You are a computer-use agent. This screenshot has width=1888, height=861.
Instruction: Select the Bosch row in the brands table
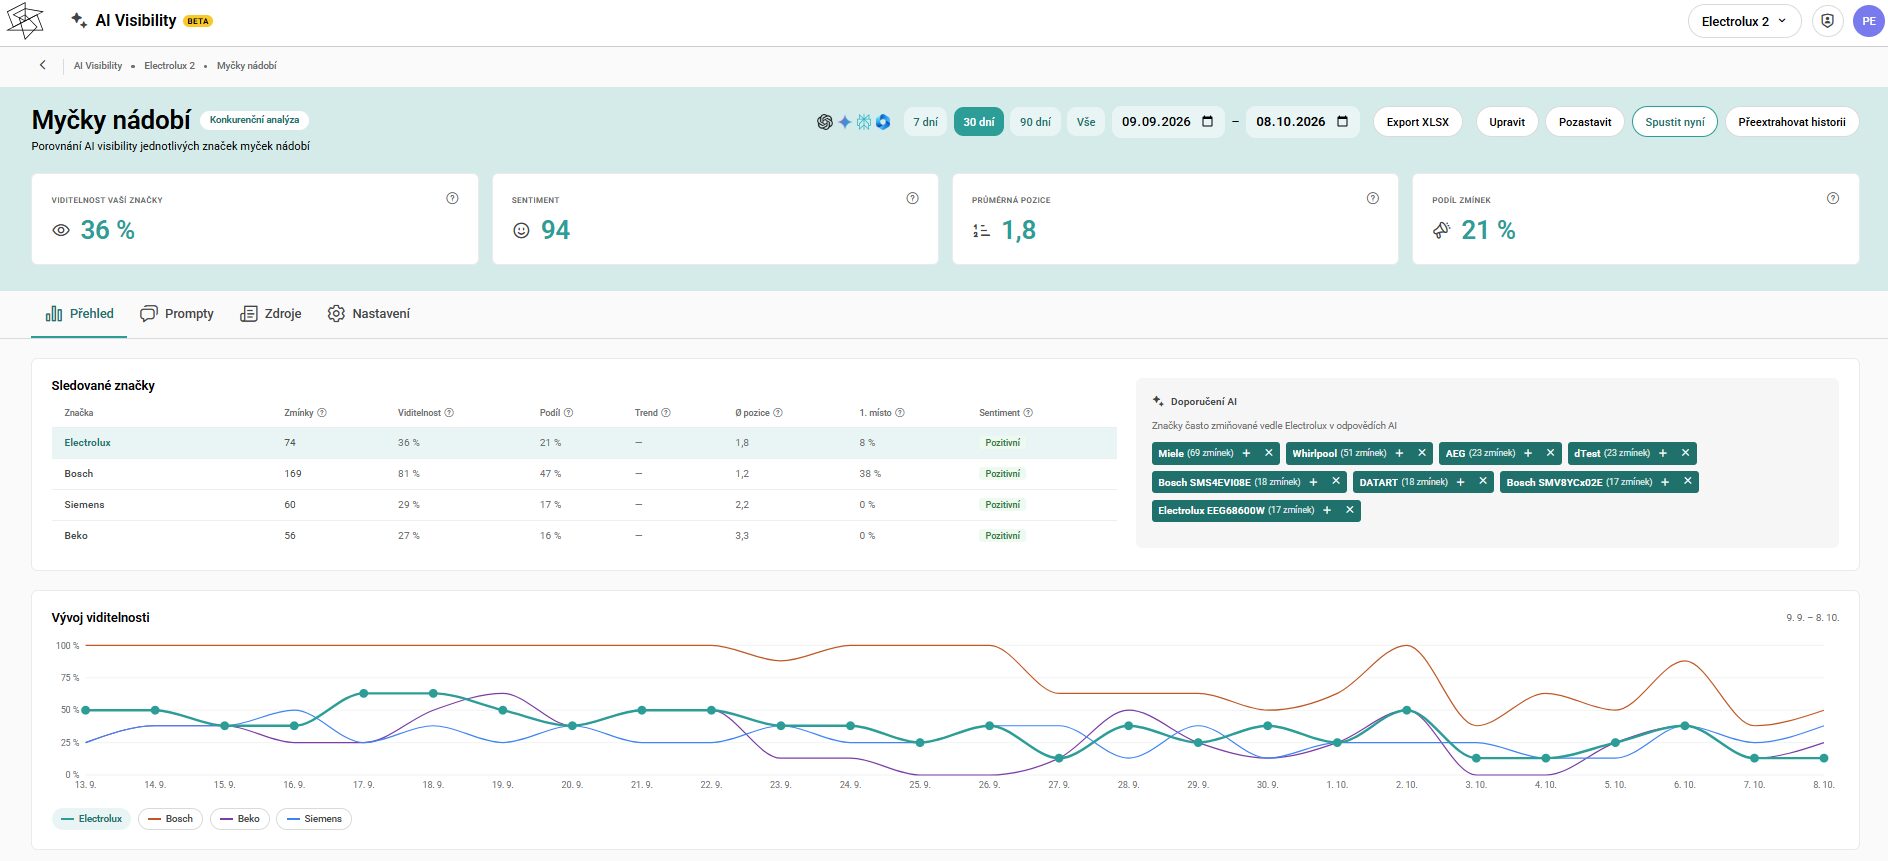[x=584, y=474]
